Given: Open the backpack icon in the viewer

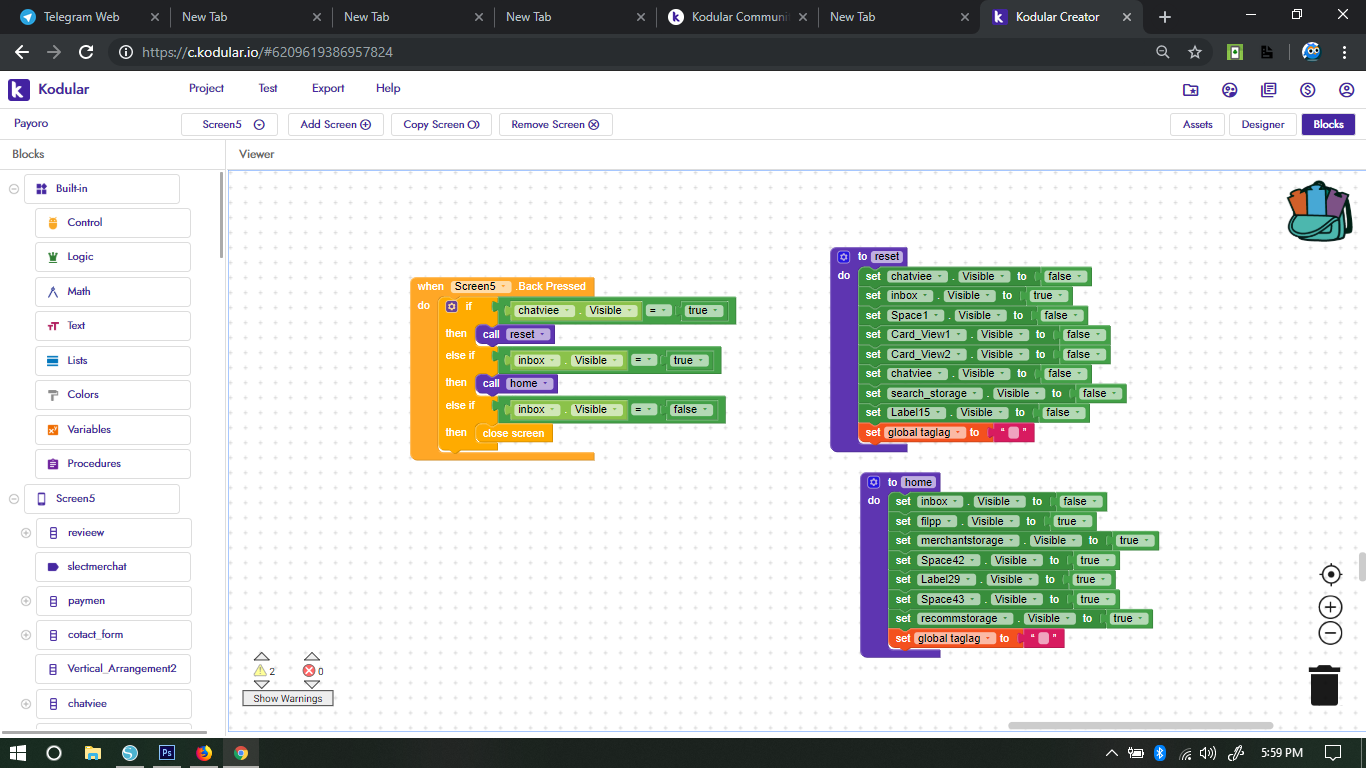Looking at the screenshot, I should pyautogui.click(x=1320, y=211).
